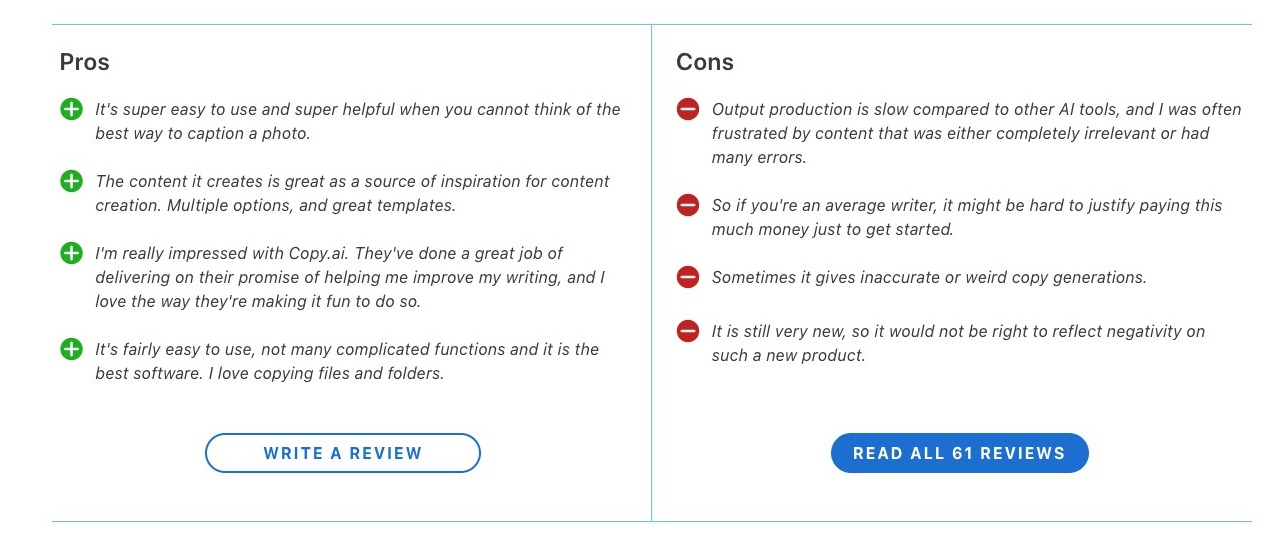1287x558 pixels.
Task: Click the green plus icon beside "impressed with Copy.ai"
Action: 71,253
